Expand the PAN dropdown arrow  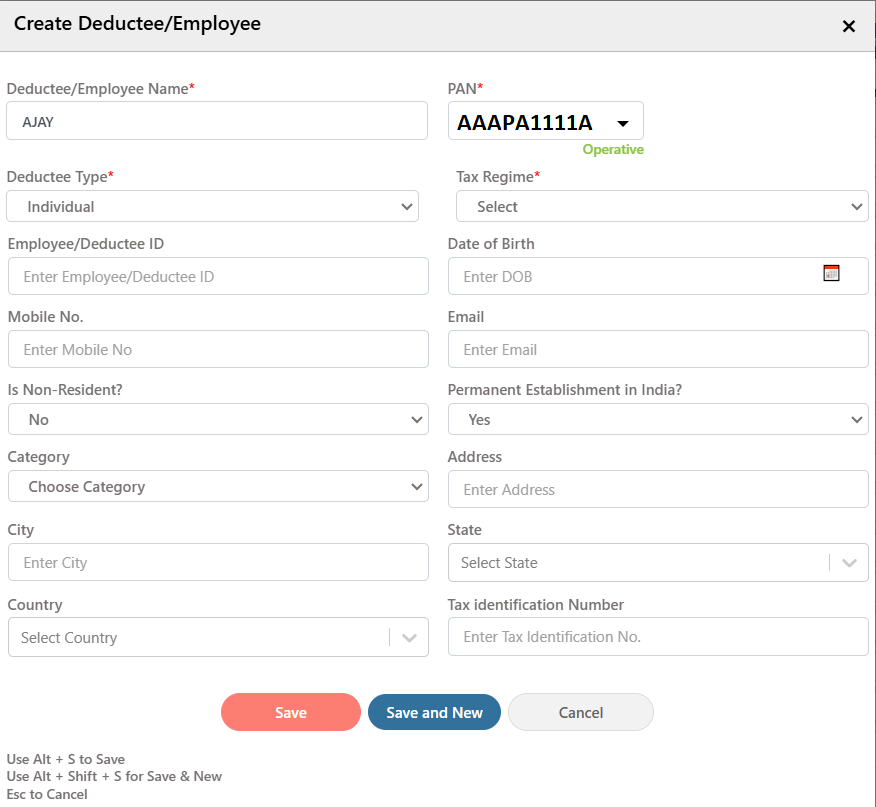(x=623, y=123)
